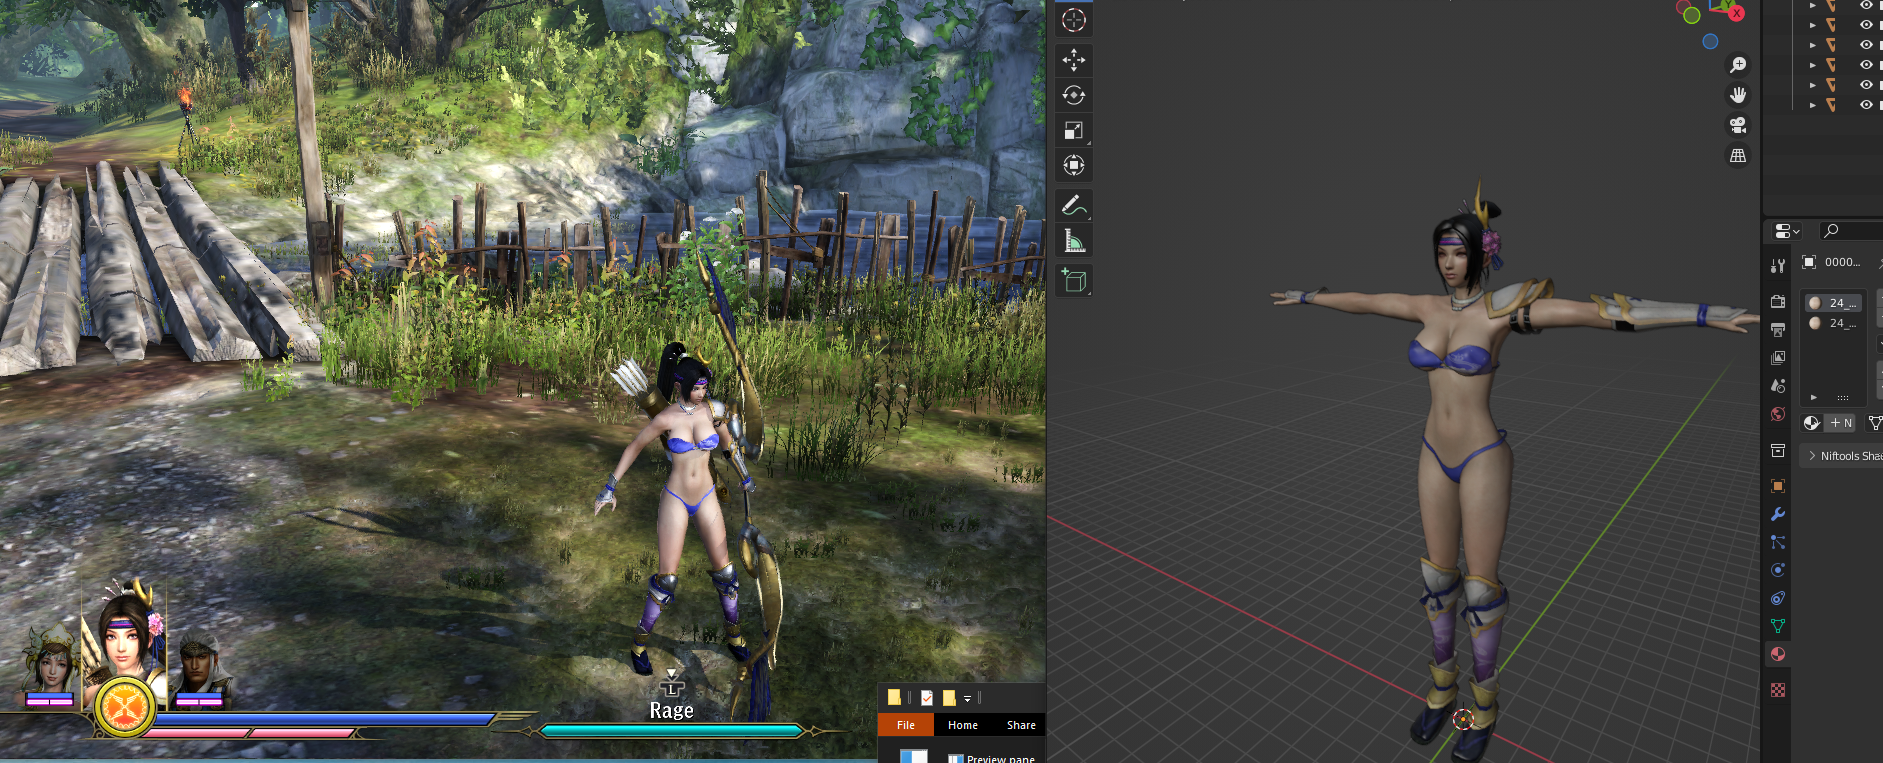This screenshot has height=763, width=1883.
Task: Select the Transform tool in Blender
Action: click(x=1074, y=165)
